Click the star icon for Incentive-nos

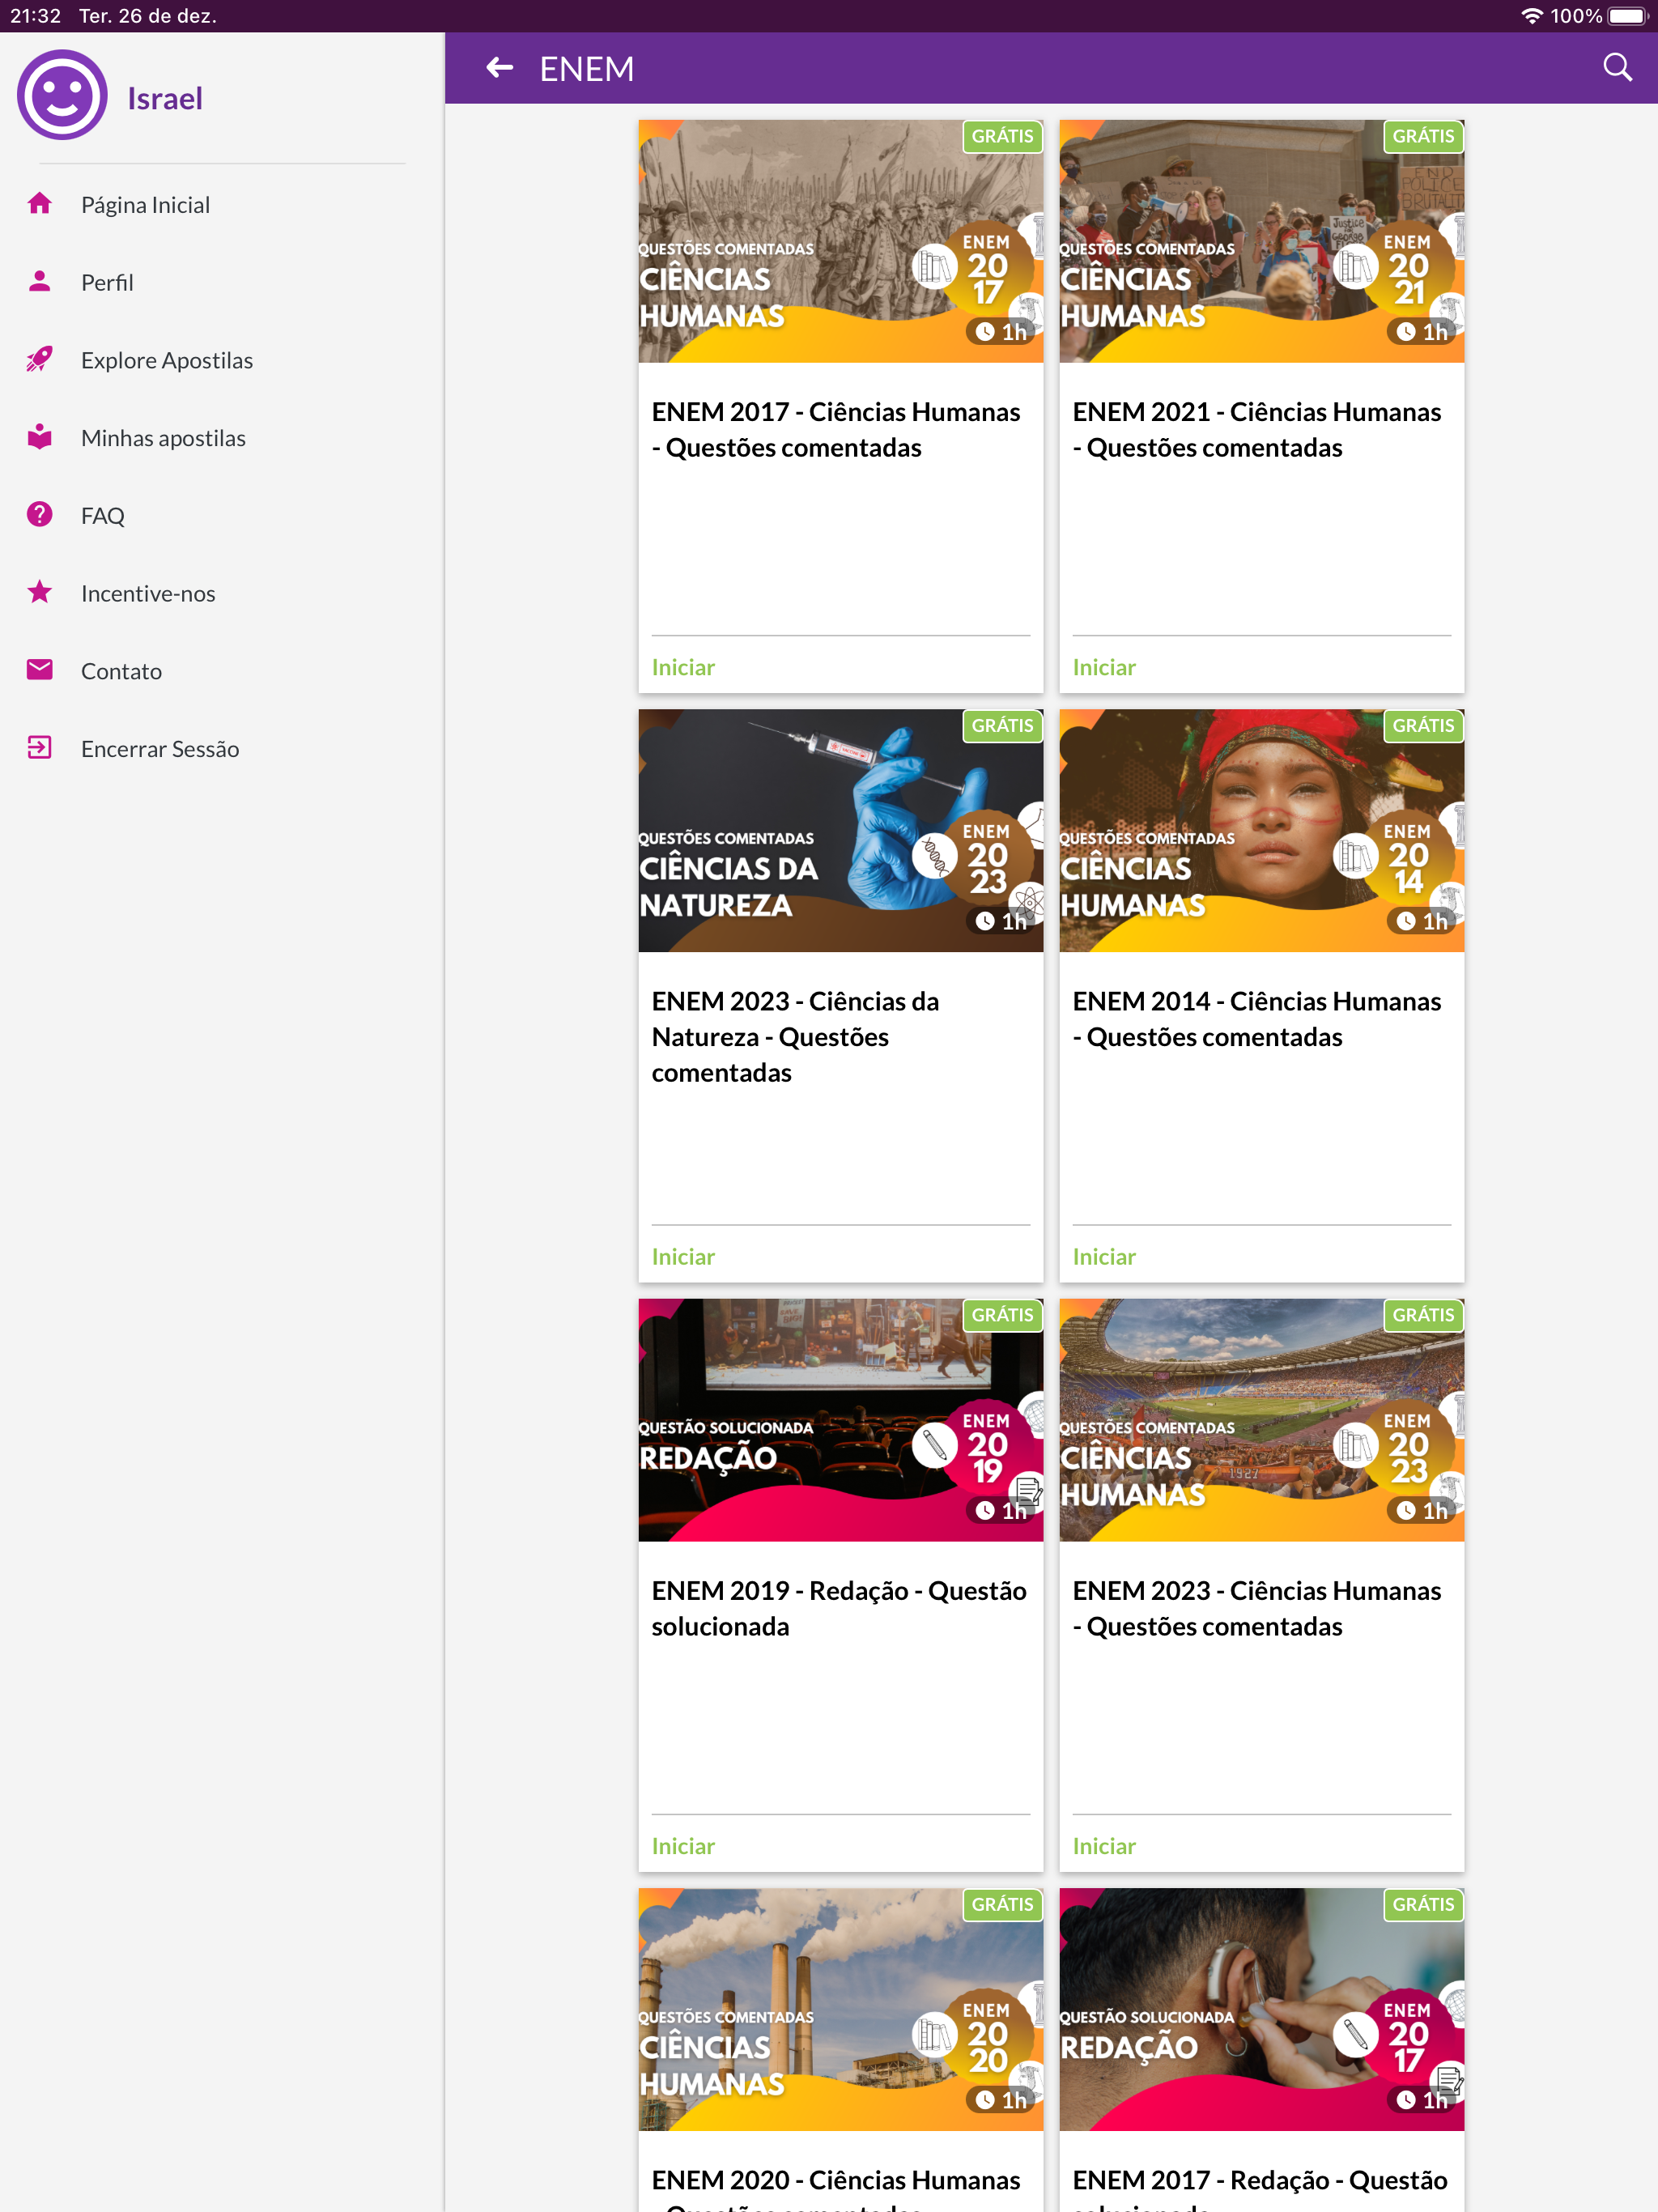coord(40,592)
